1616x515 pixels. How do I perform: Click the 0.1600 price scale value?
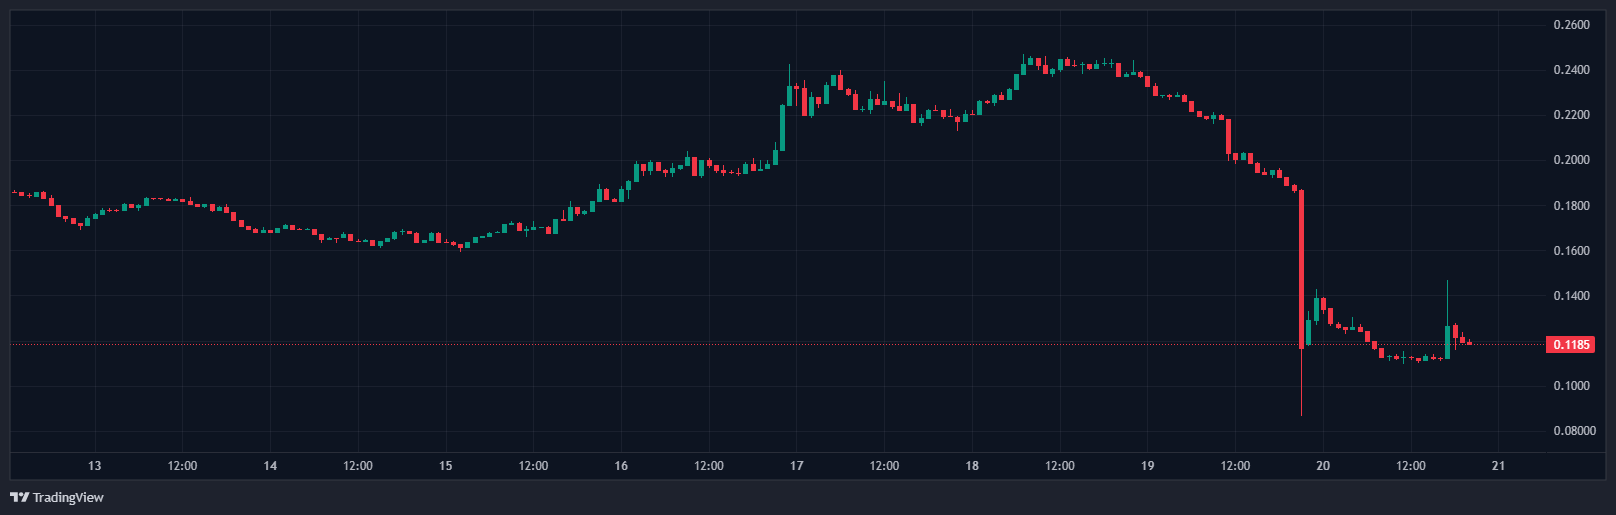click(x=1571, y=251)
